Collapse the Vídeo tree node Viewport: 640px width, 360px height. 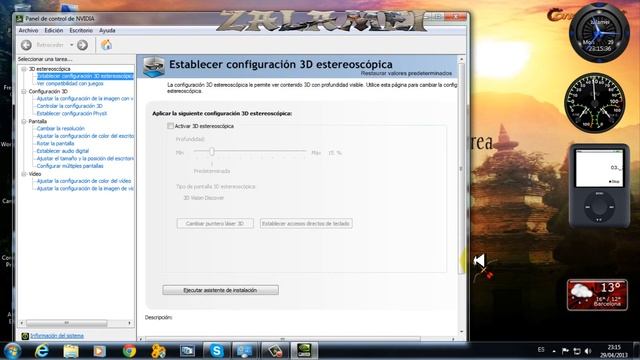(x=24, y=174)
